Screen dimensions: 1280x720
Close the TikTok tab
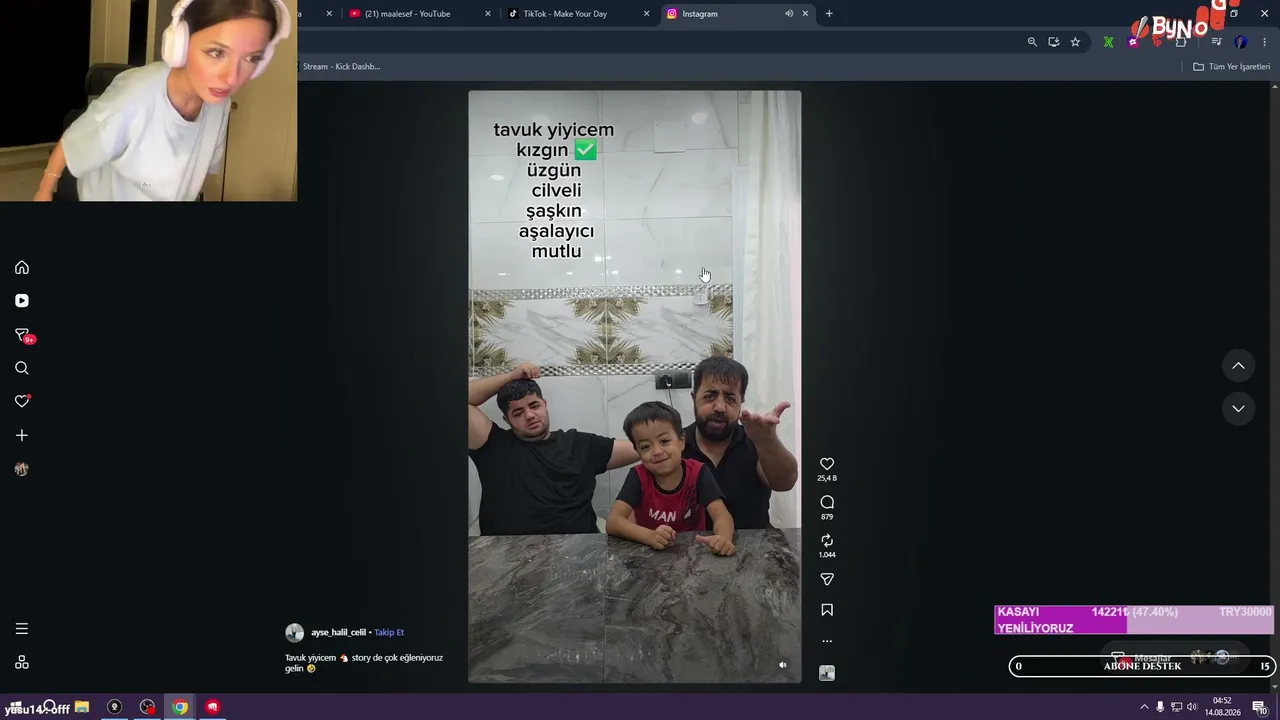click(646, 14)
